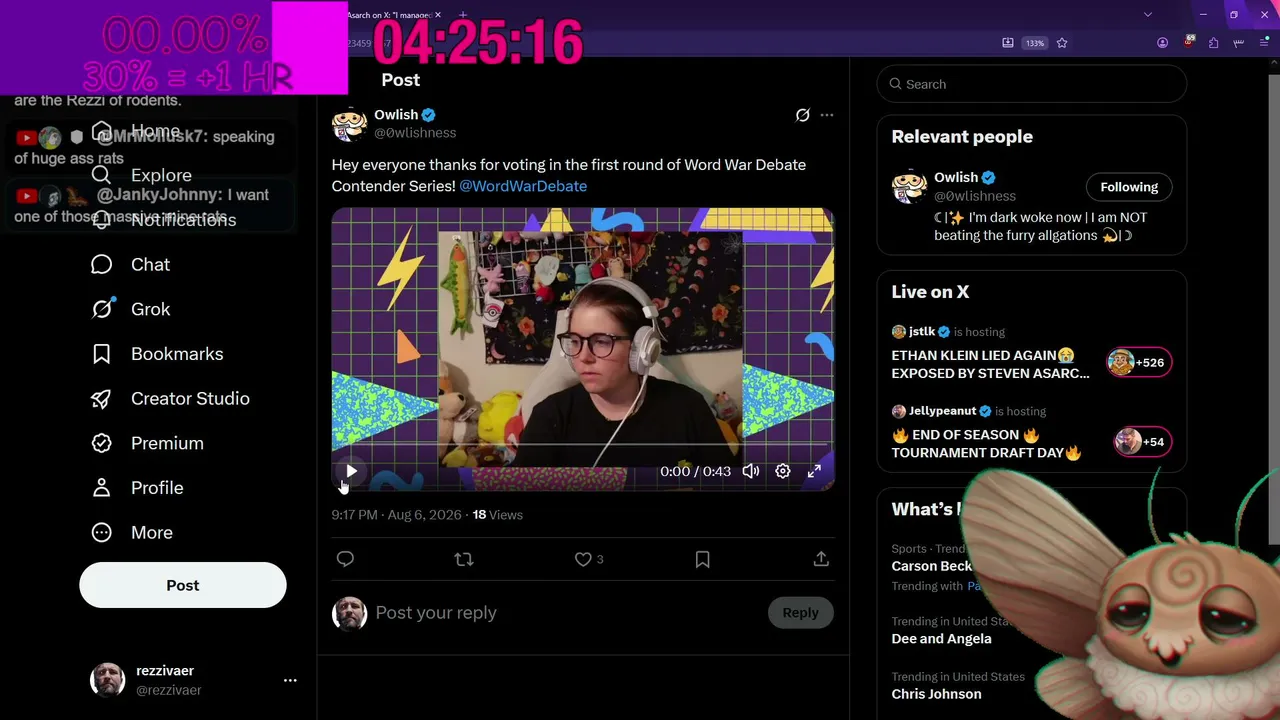Click the 133% zoom level indicator

point(1035,43)
